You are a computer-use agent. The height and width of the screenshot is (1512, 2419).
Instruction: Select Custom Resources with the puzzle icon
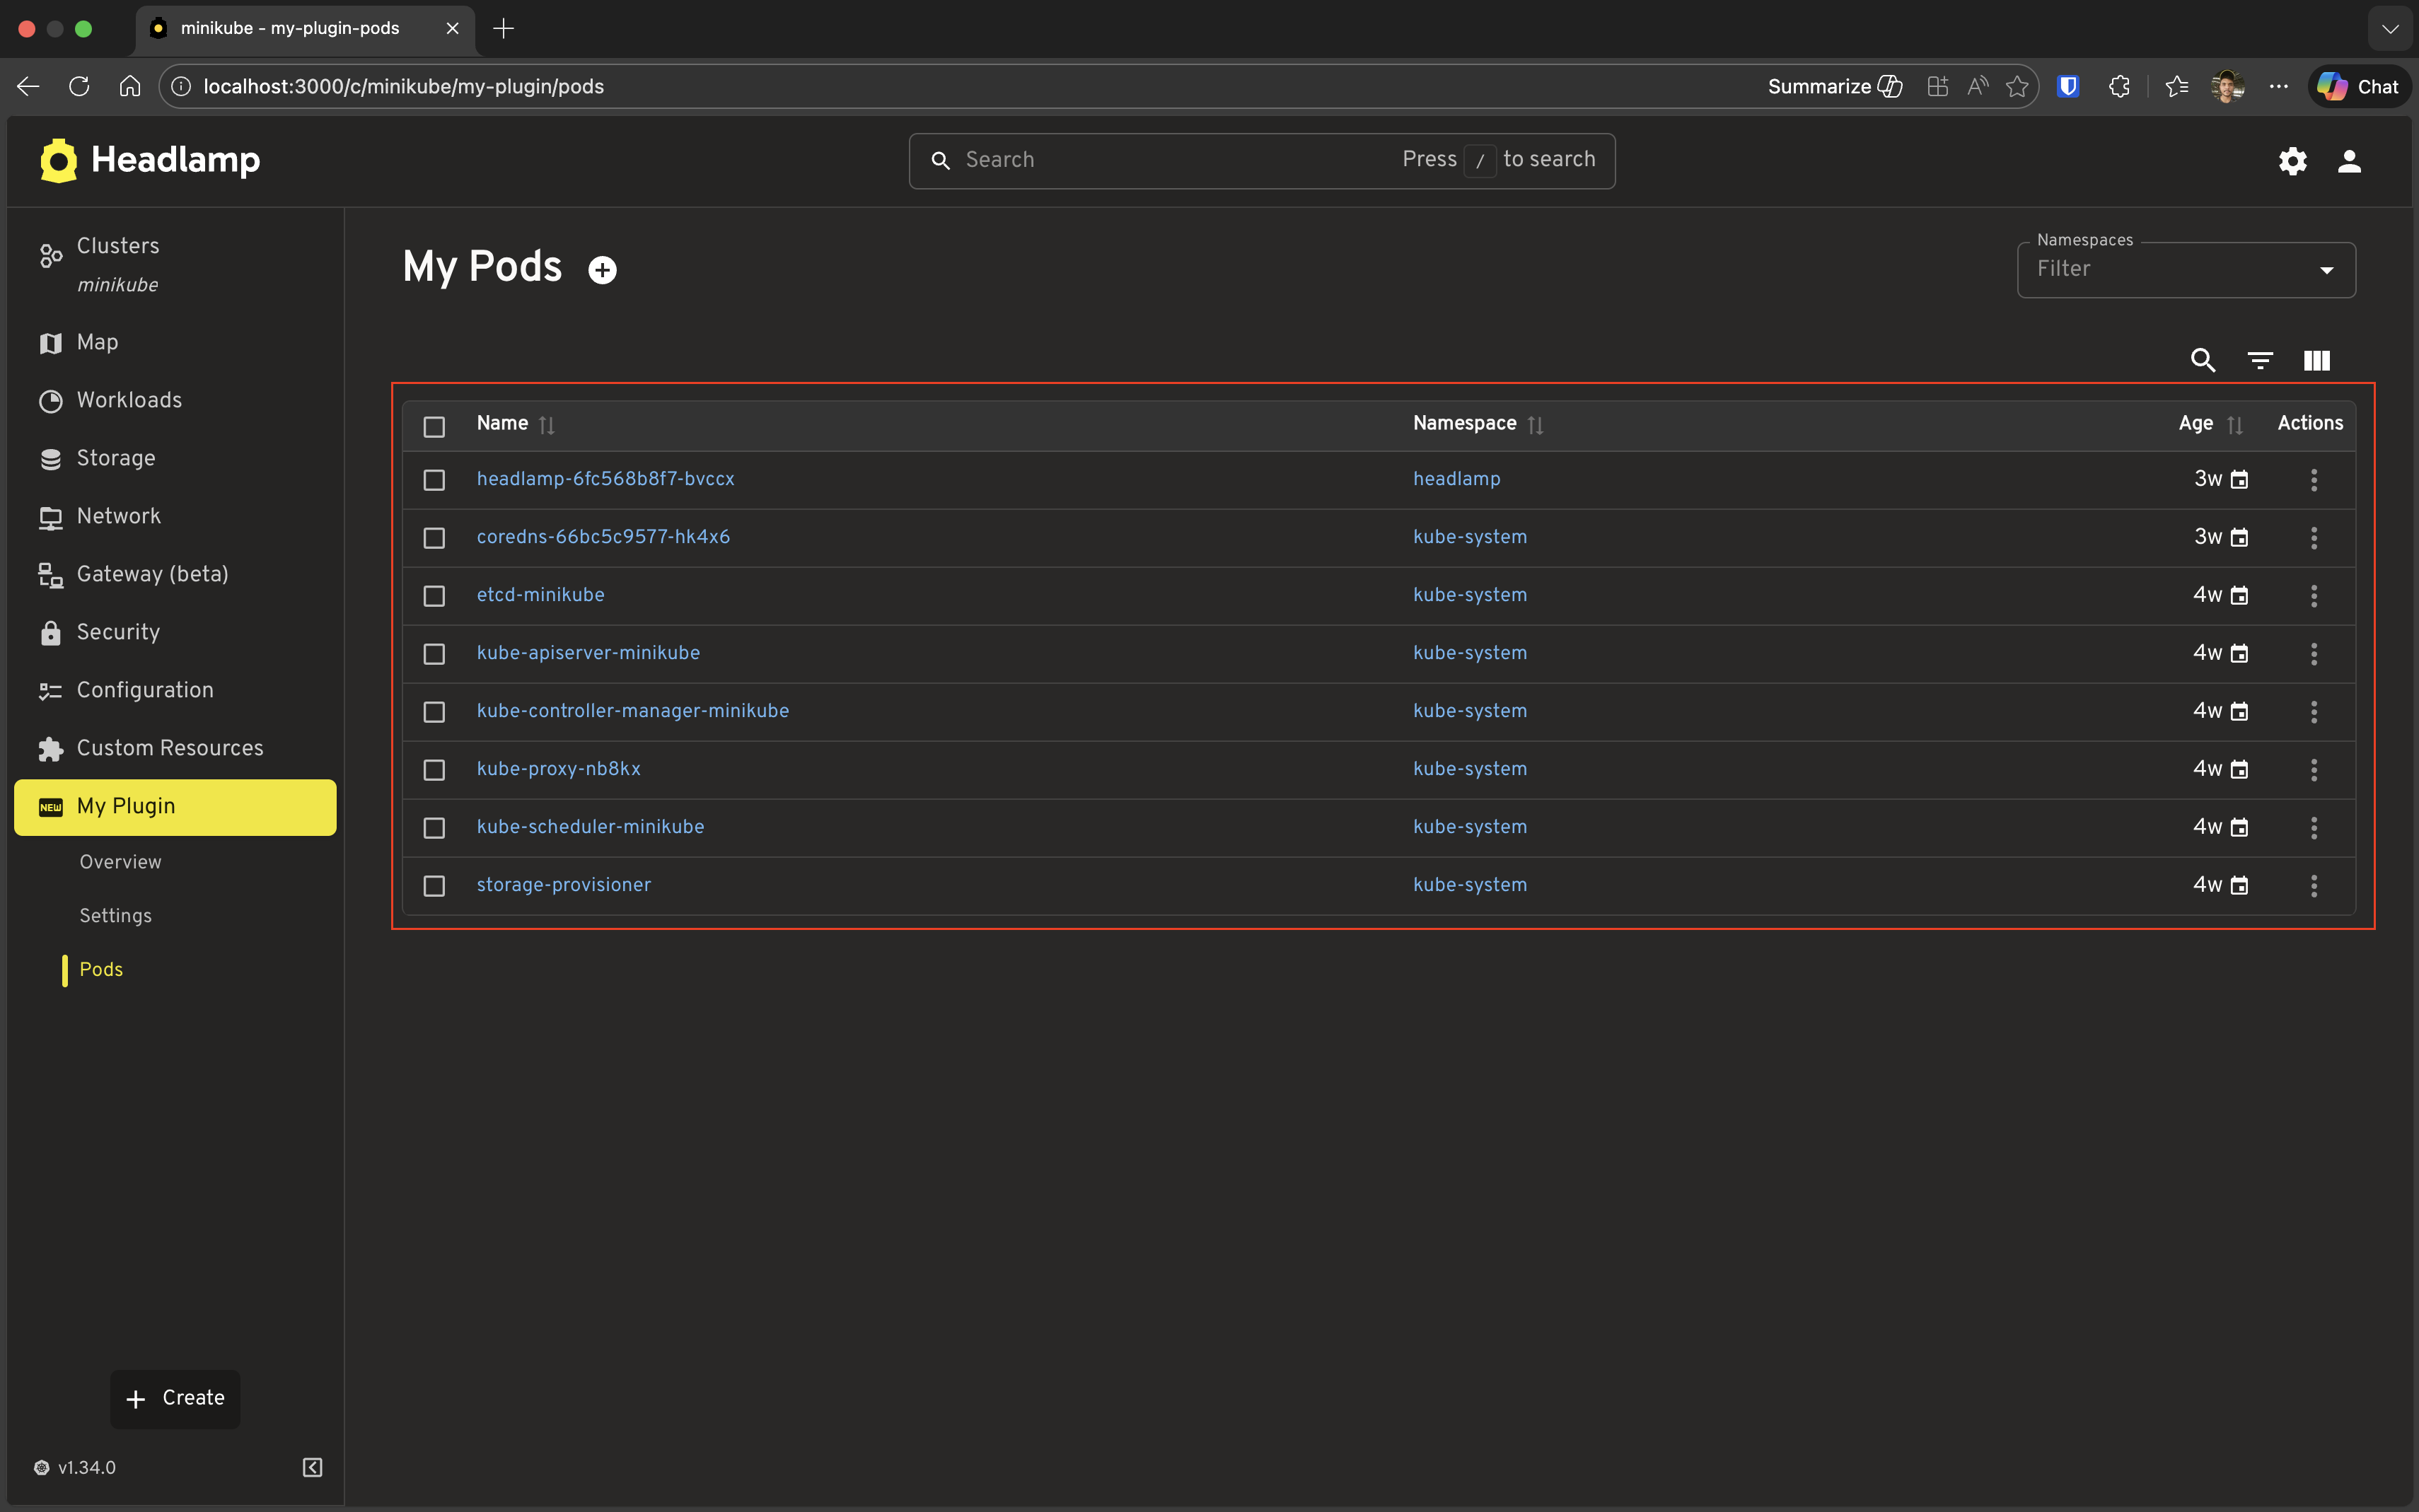(170, 747)
